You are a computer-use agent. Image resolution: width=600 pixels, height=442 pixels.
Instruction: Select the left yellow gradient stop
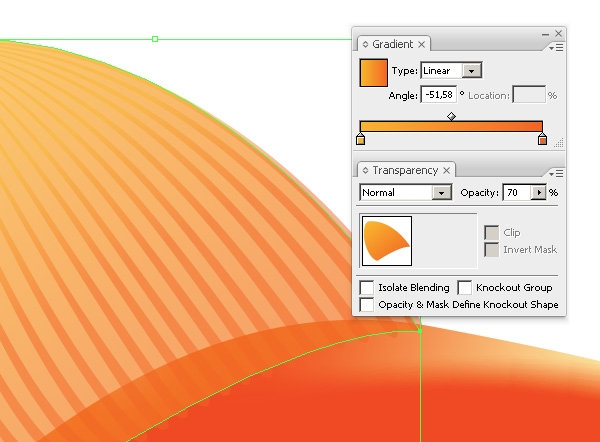(360, 139)
